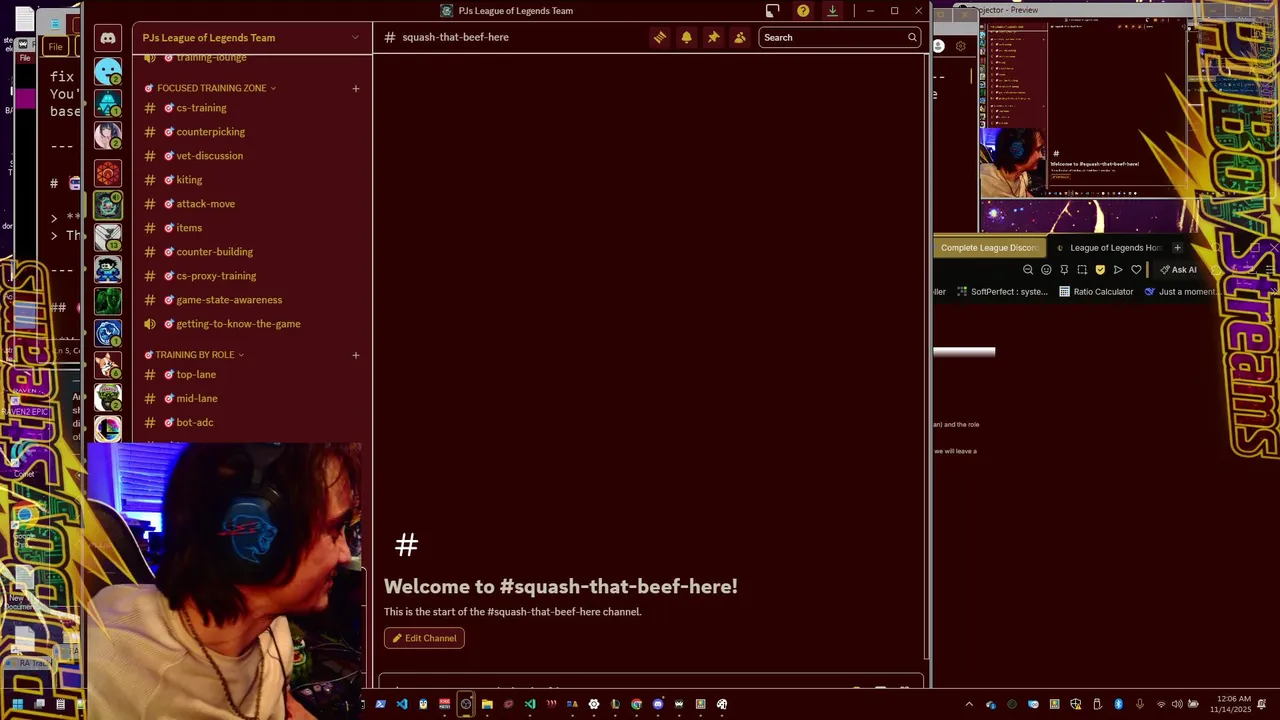Click the taskbar volume speaker icon
This screenshot has width=1280, height=720.
pyautogui.click(x=1177, y=704)
